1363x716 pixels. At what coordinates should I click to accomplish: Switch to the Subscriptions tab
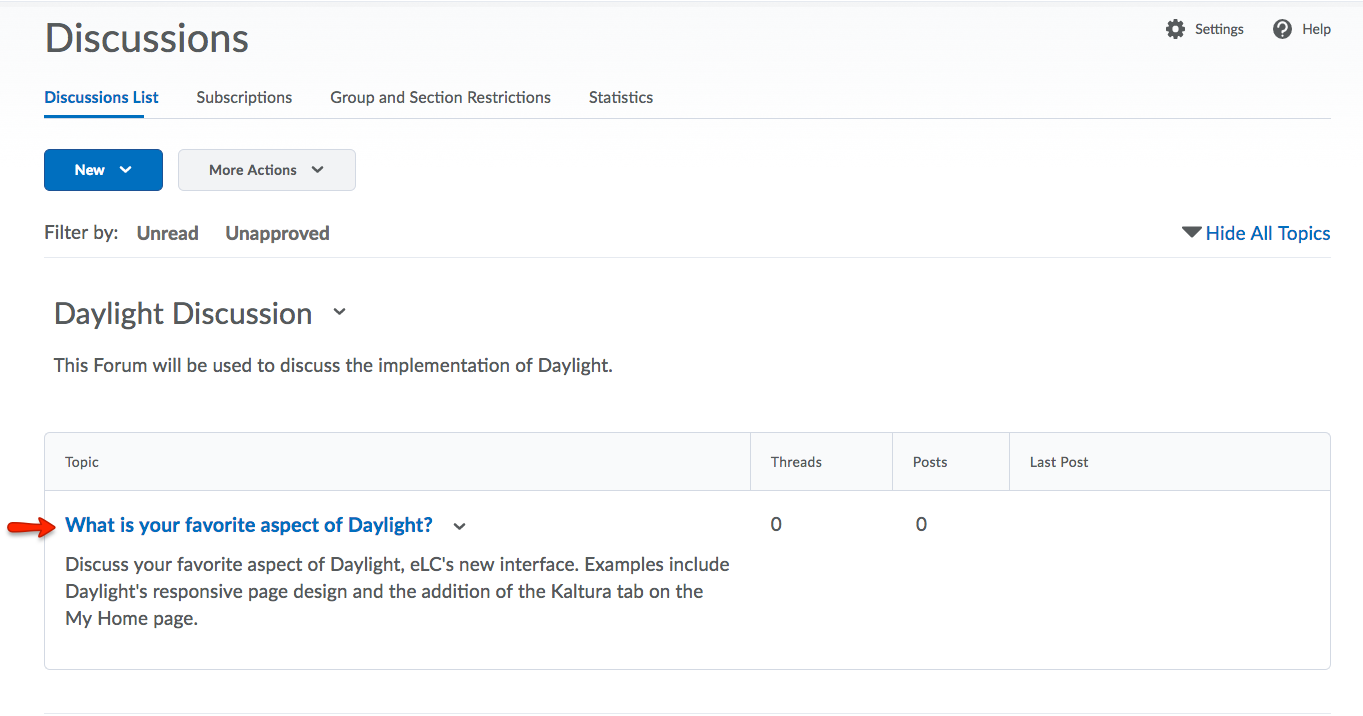pyautogui.click(x=244, y=97)
